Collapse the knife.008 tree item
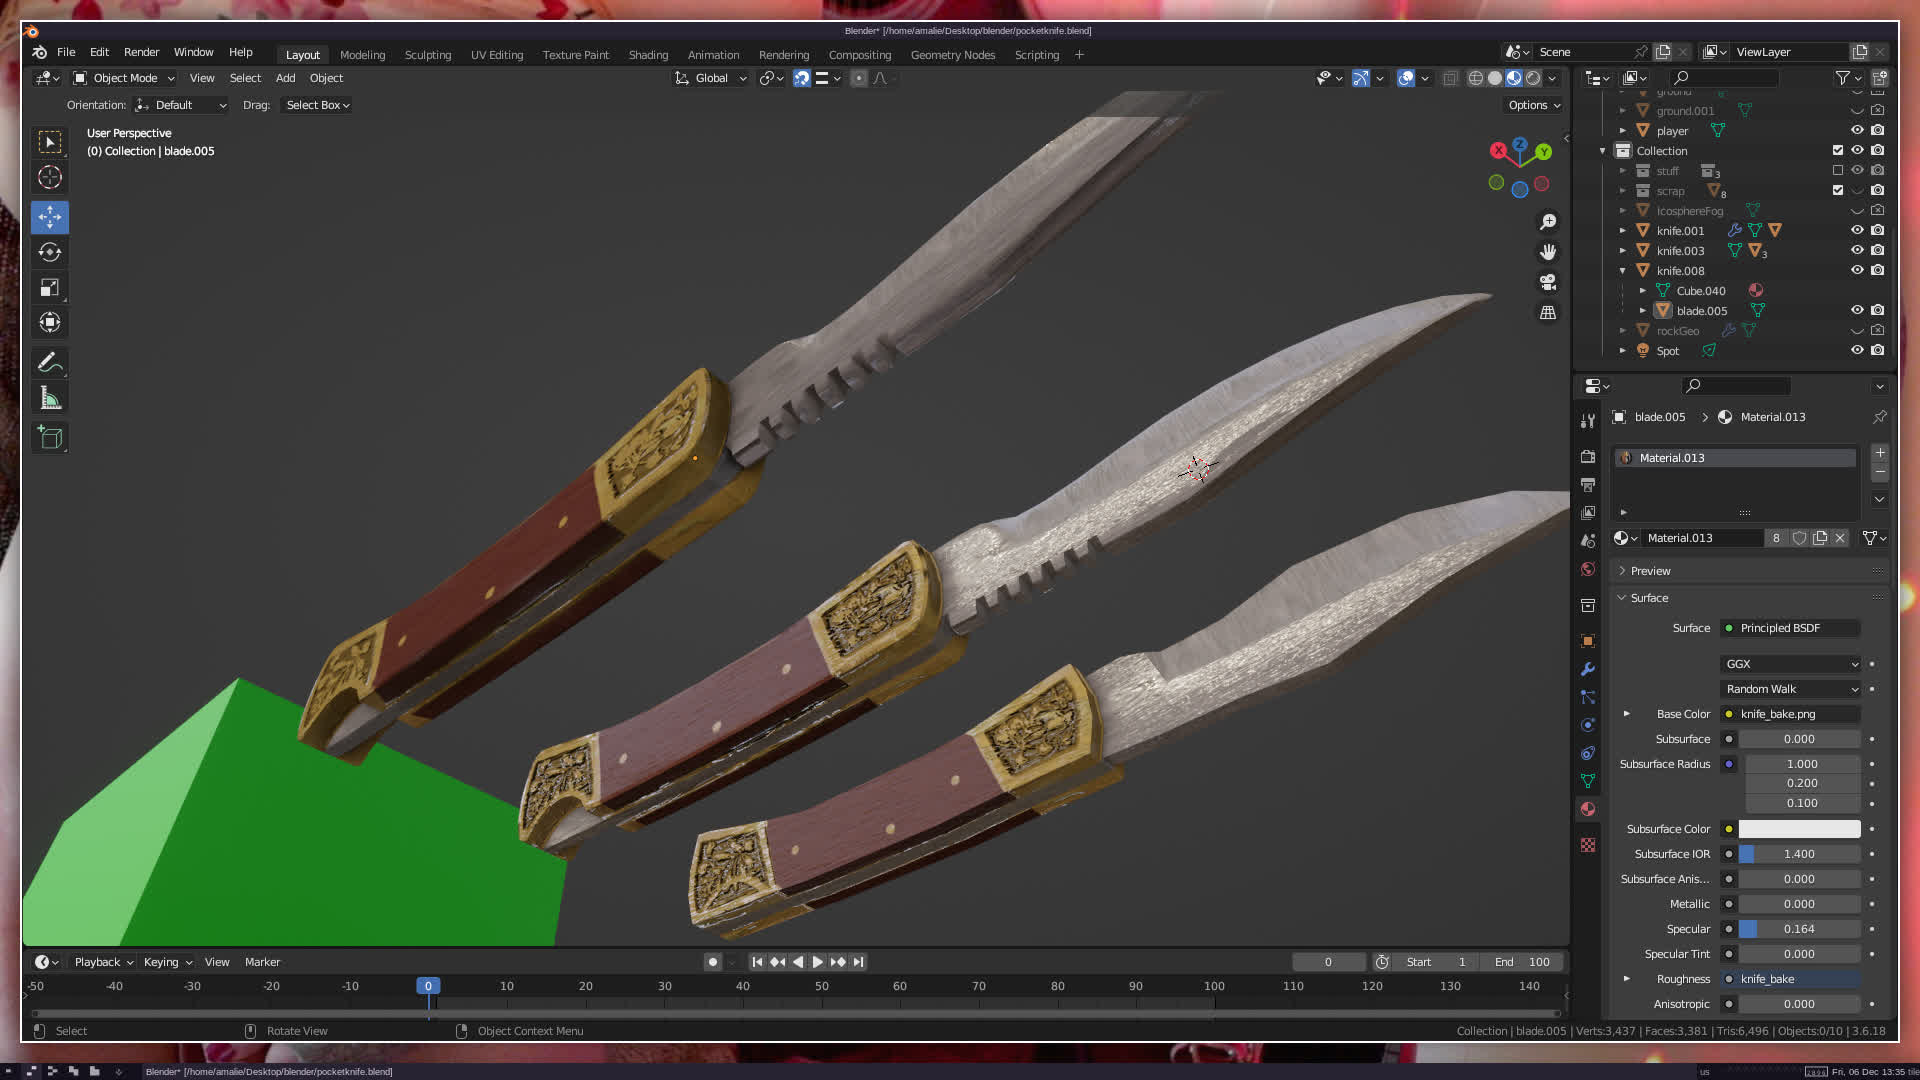Viewport: 1920px width, 1080px height. click(1623, 271)
